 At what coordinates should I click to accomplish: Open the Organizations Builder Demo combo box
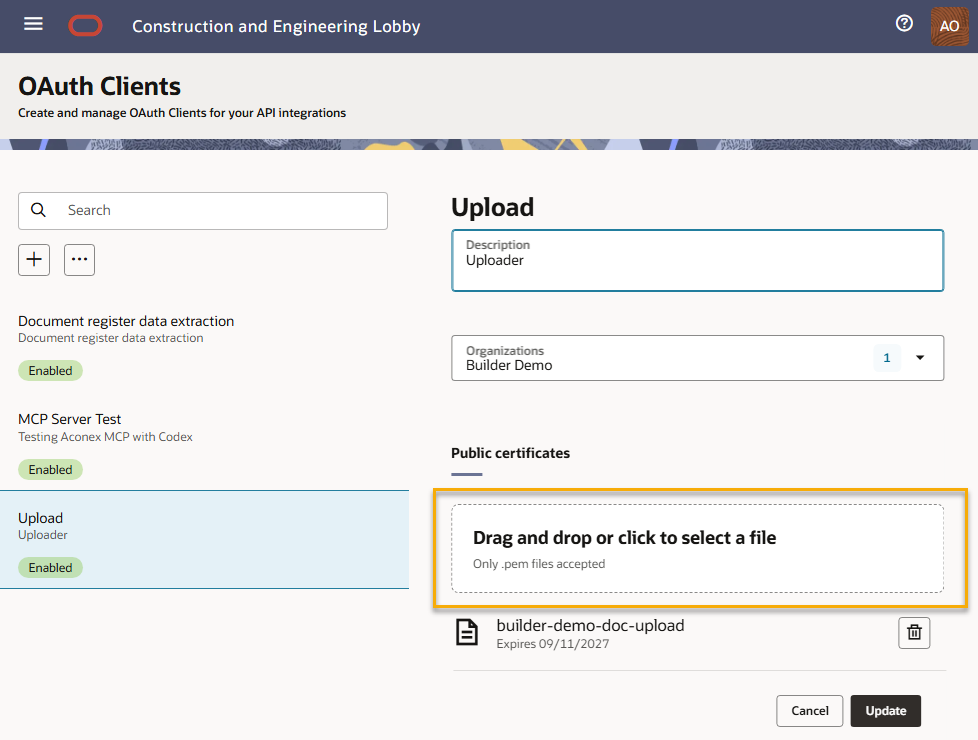coord(697,358)
